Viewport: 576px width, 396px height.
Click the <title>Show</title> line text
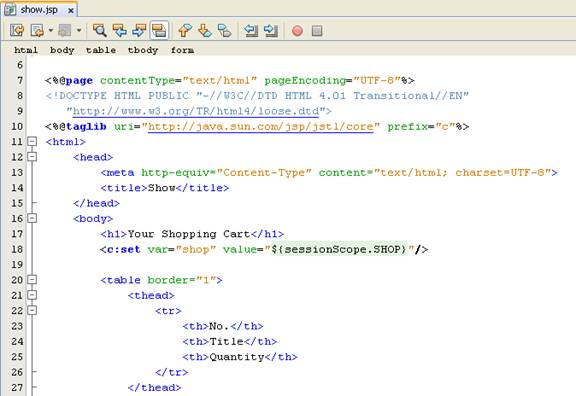[x=165, y=188]
